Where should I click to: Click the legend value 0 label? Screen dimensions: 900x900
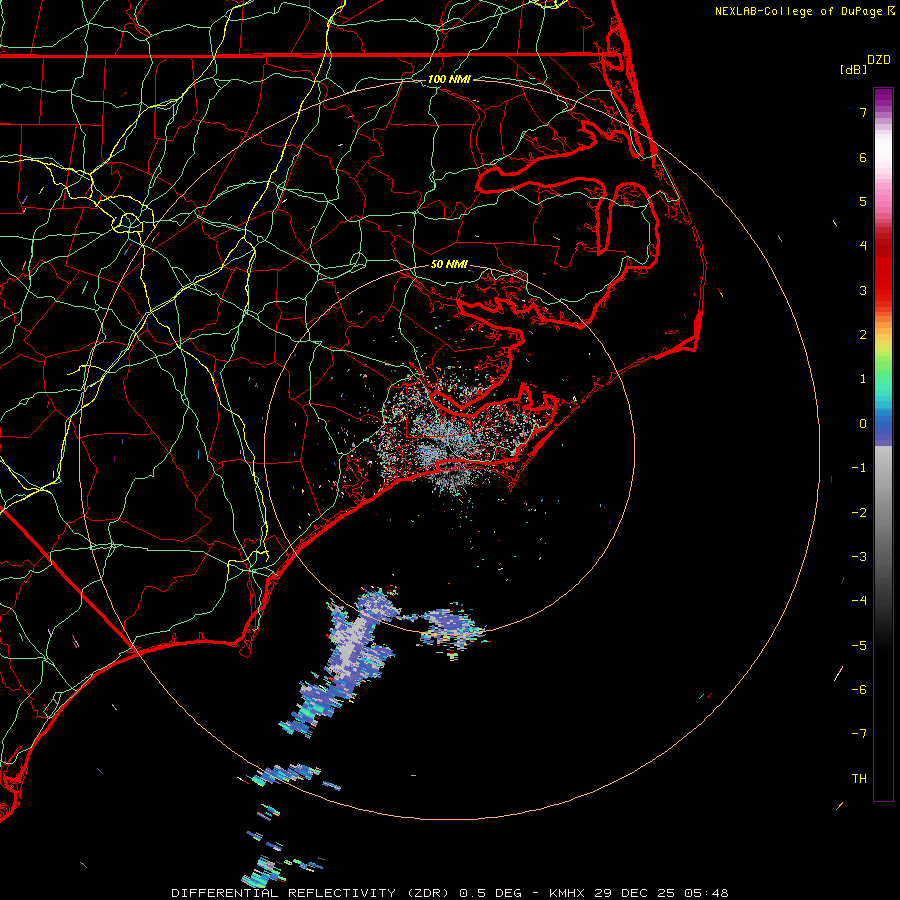point(863,424)
